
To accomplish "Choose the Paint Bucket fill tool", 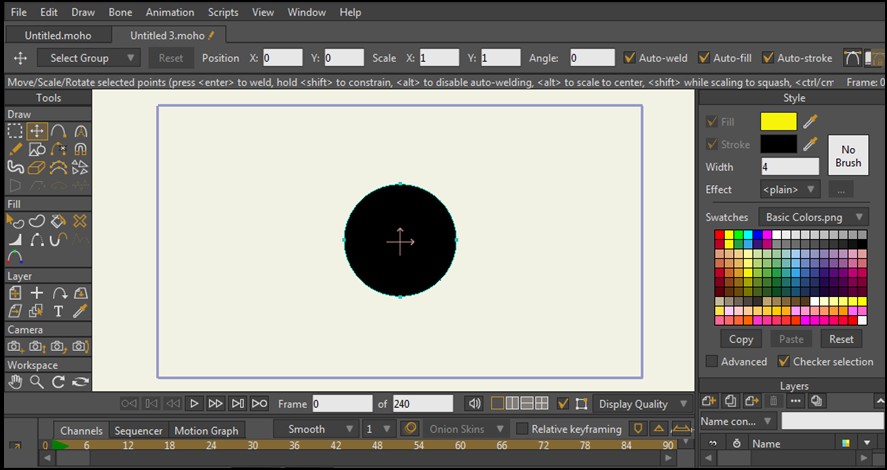I will [59, 221].
